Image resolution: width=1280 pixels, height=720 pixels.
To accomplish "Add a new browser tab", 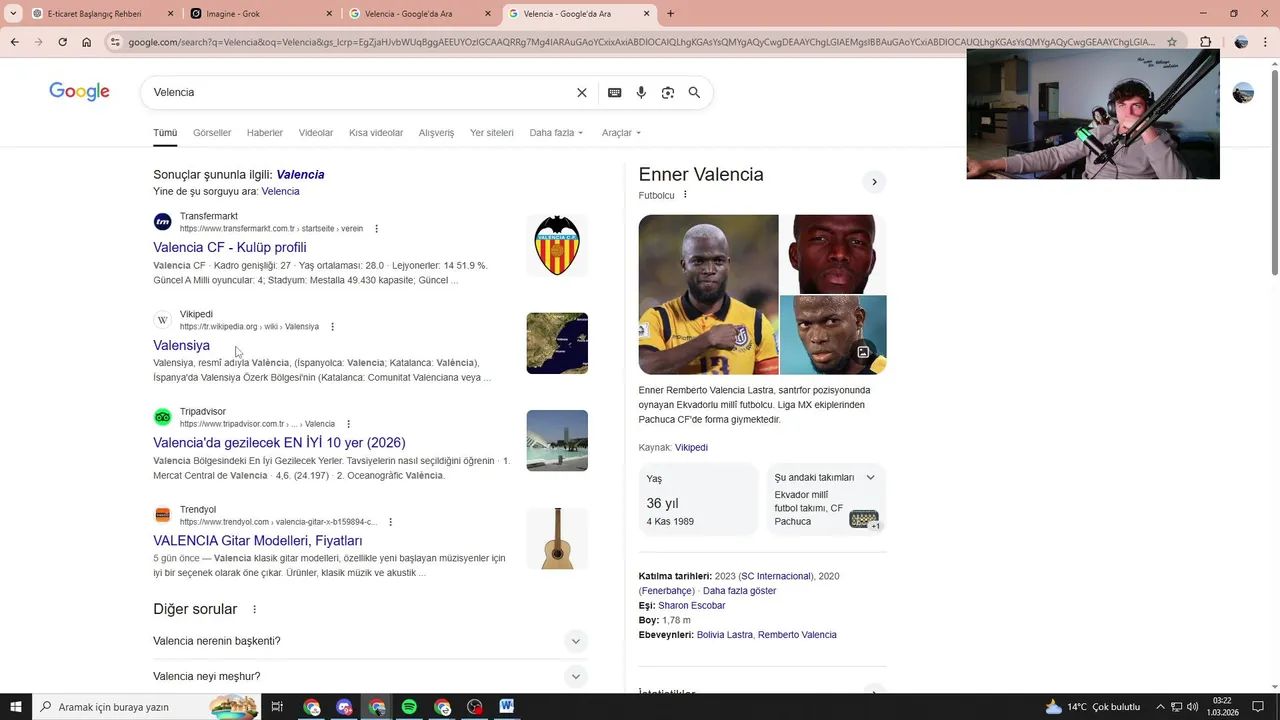I will pyautogui.click(x=670, y=14).
